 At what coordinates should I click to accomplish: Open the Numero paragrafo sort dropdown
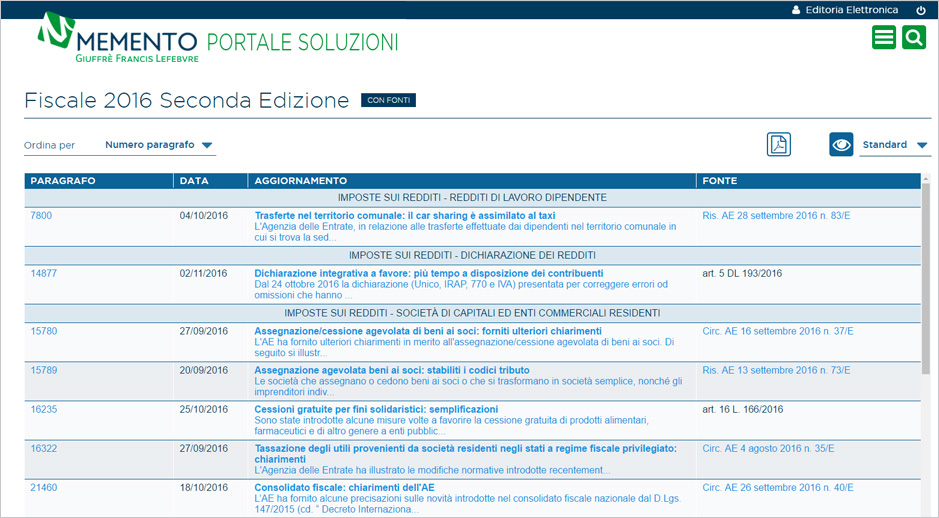(x=159, y=145)
